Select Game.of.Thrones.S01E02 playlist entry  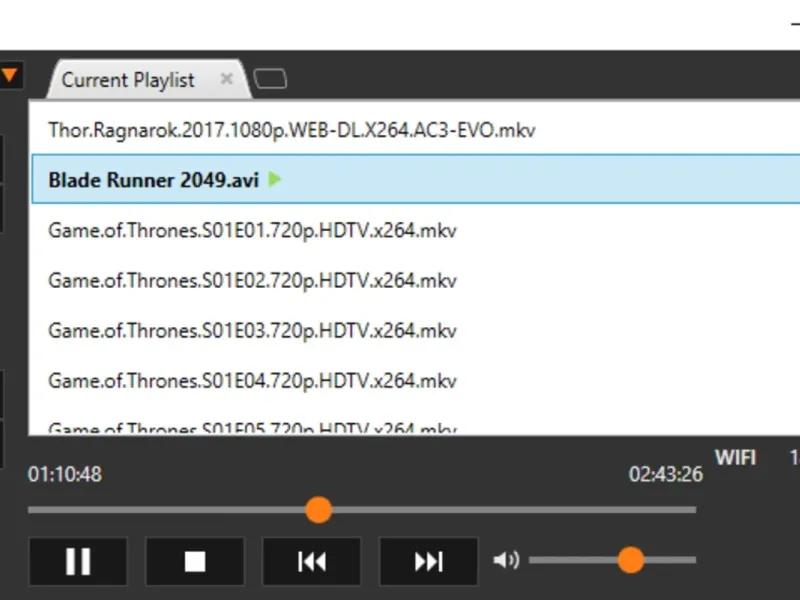coord(414,280)
